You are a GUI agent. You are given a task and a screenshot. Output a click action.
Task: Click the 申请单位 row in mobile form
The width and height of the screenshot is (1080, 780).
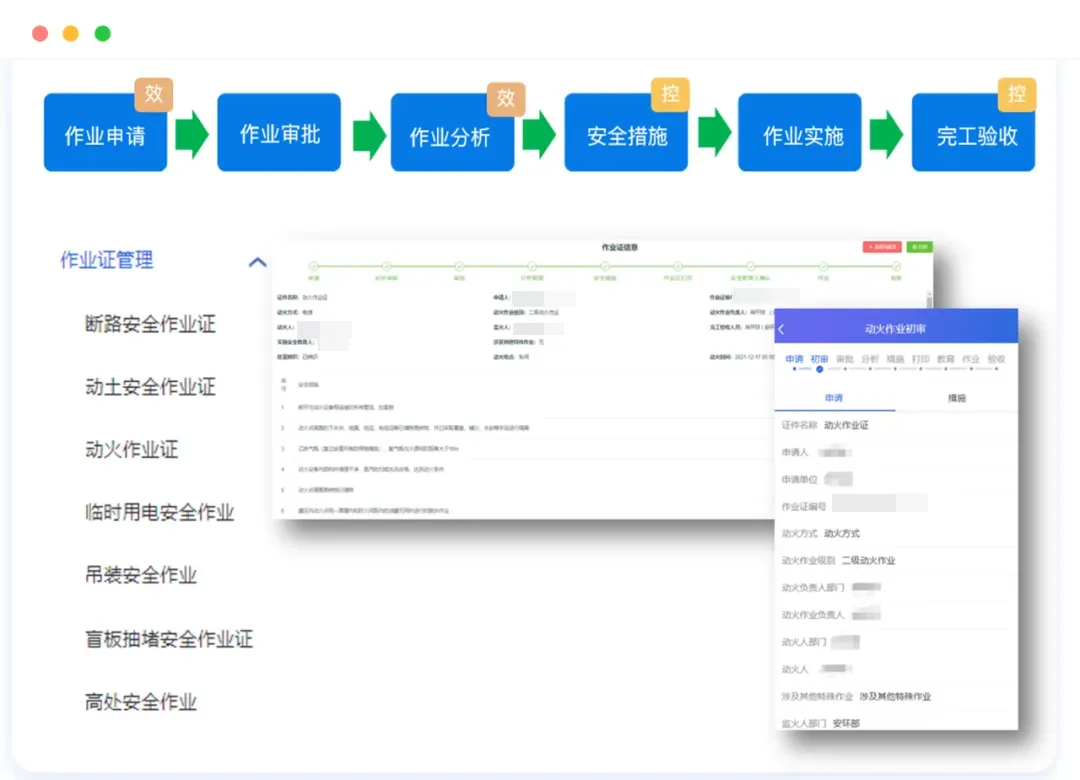point(896,480)
